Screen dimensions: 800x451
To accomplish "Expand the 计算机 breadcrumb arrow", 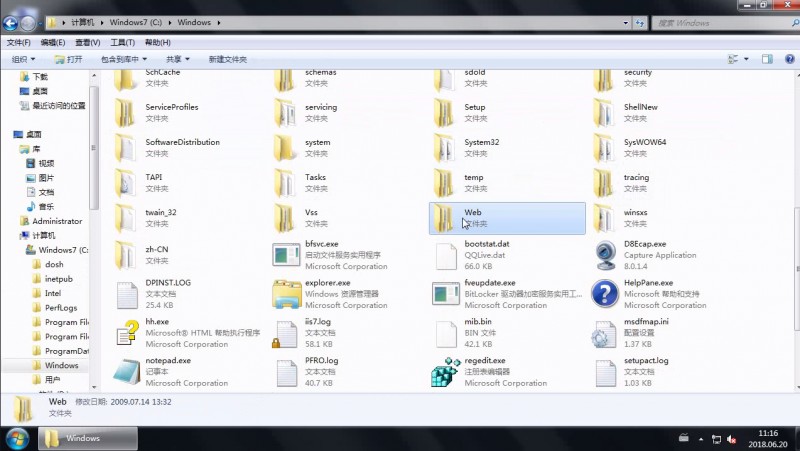I will click(x=102, y=22).
